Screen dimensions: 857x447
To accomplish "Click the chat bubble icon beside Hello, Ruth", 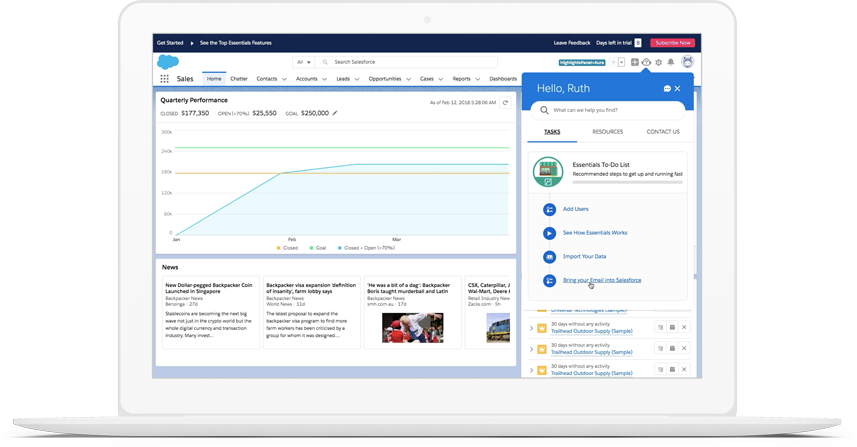I will click(x=667, y=89).
